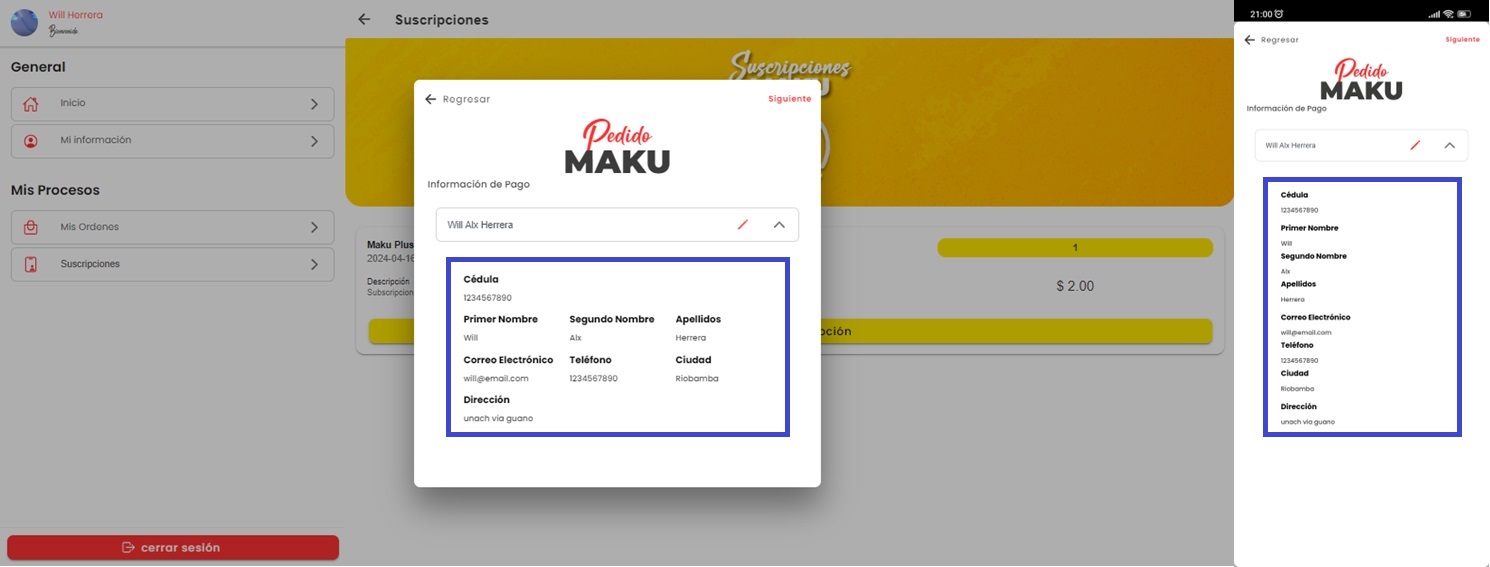Image resolution: width=1490 pixels, height=567 pixels.
Task: Click the red edit pencil in mobile view
Action: (x=1414, y=145)
